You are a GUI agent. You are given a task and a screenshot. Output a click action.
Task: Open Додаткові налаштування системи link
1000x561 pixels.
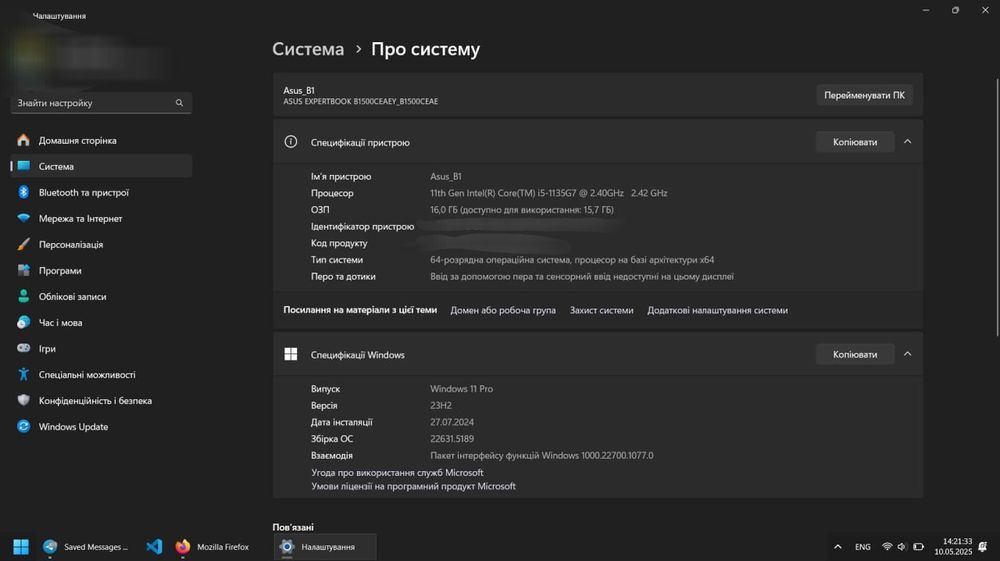(x=717, y=310)
